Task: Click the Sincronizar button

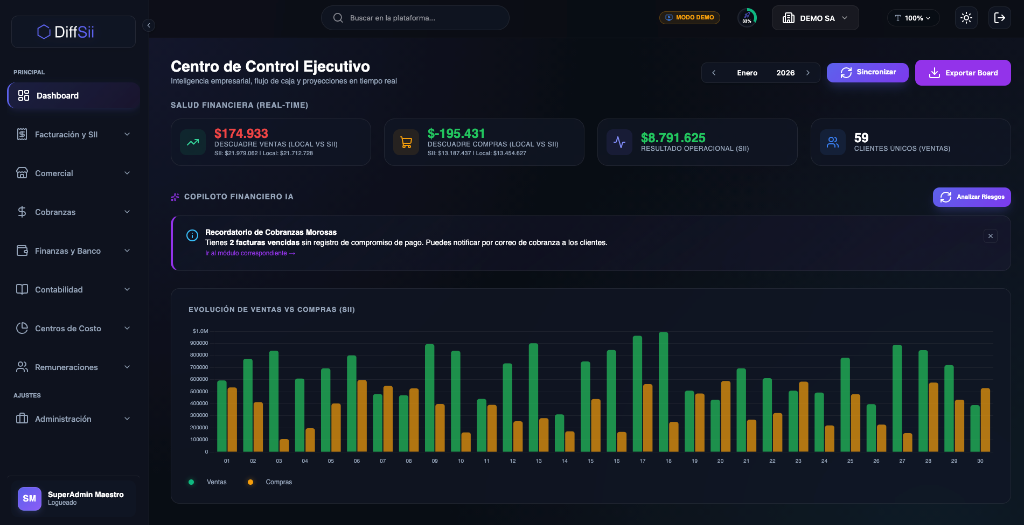Action: [x=867, y=72]
